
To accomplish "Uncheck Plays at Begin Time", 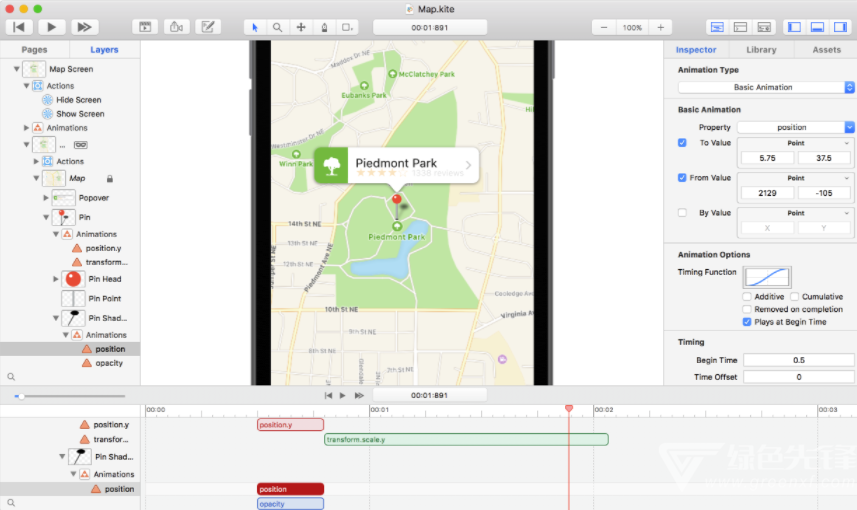I will (x=747, y=322).
